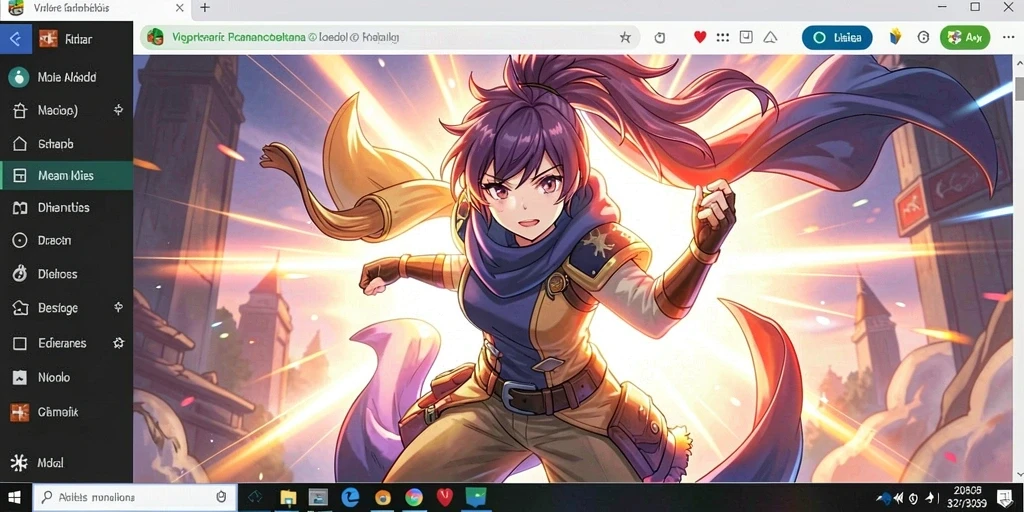
Task: Select the Dhanties sidebar item
Action: coord(67,208)
